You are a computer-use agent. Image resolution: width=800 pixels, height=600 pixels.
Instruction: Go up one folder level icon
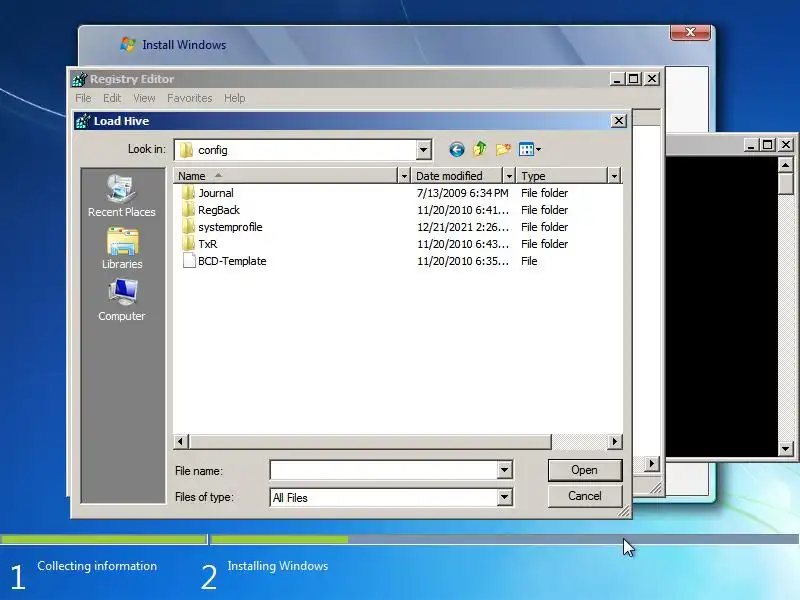tap(480, 149)
